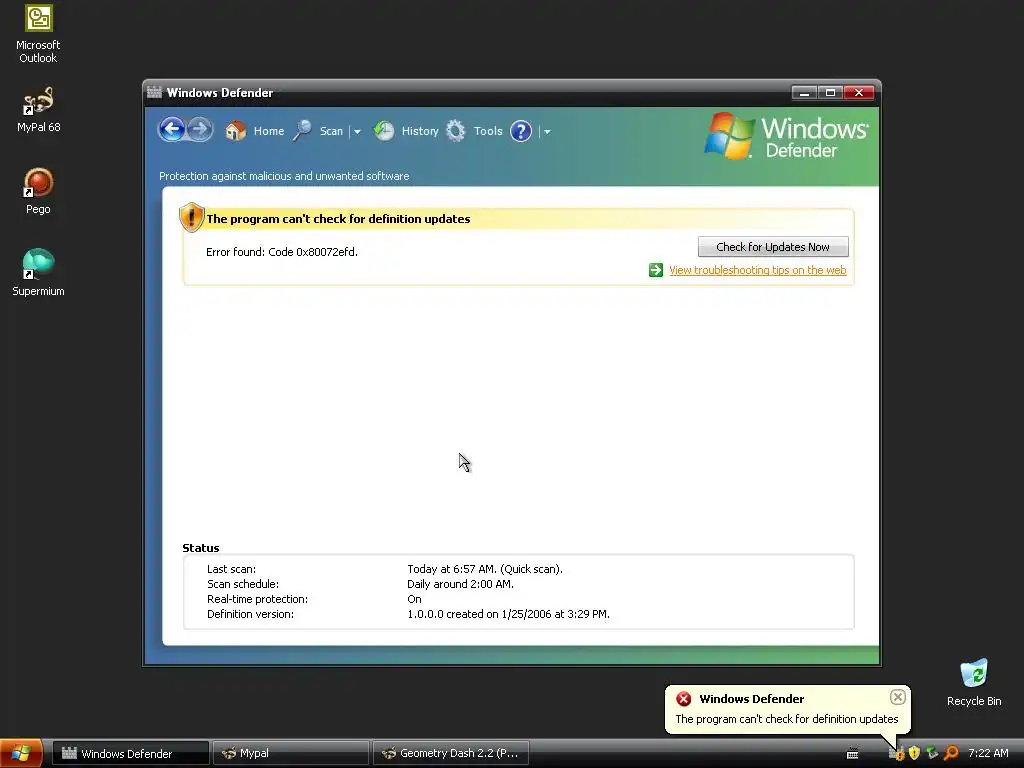Dismiss the Windows Defender balloon notification
The image size is (1024, 768).
click(897, 697)
